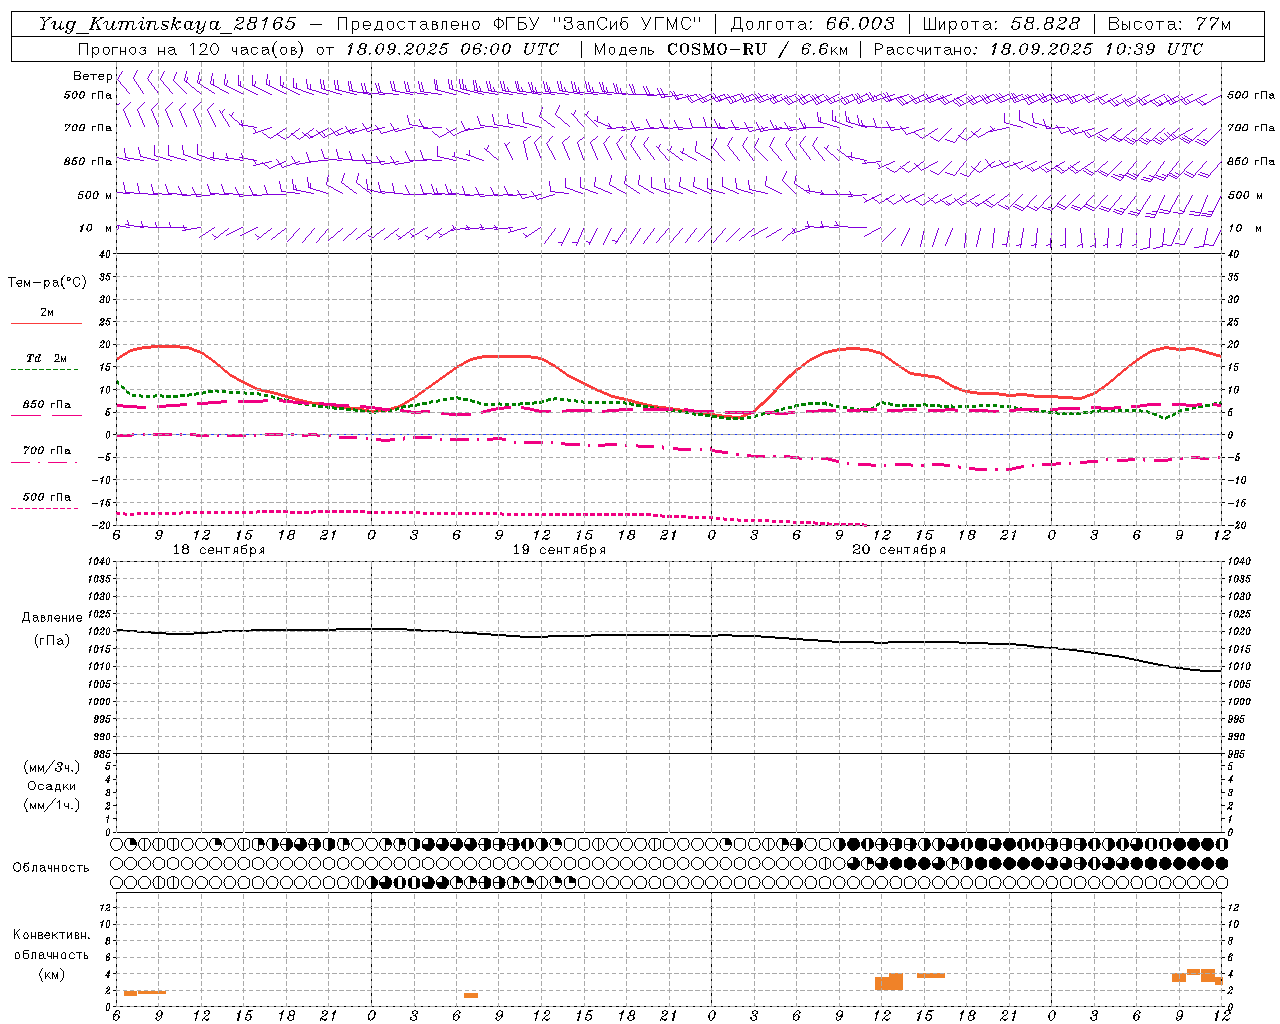The height and width of the screenshot is (1024, 1280).
Task: Click the "Рассчитано: 18.09.2025 10:39 UTC" text
Action: point(1038,49)
